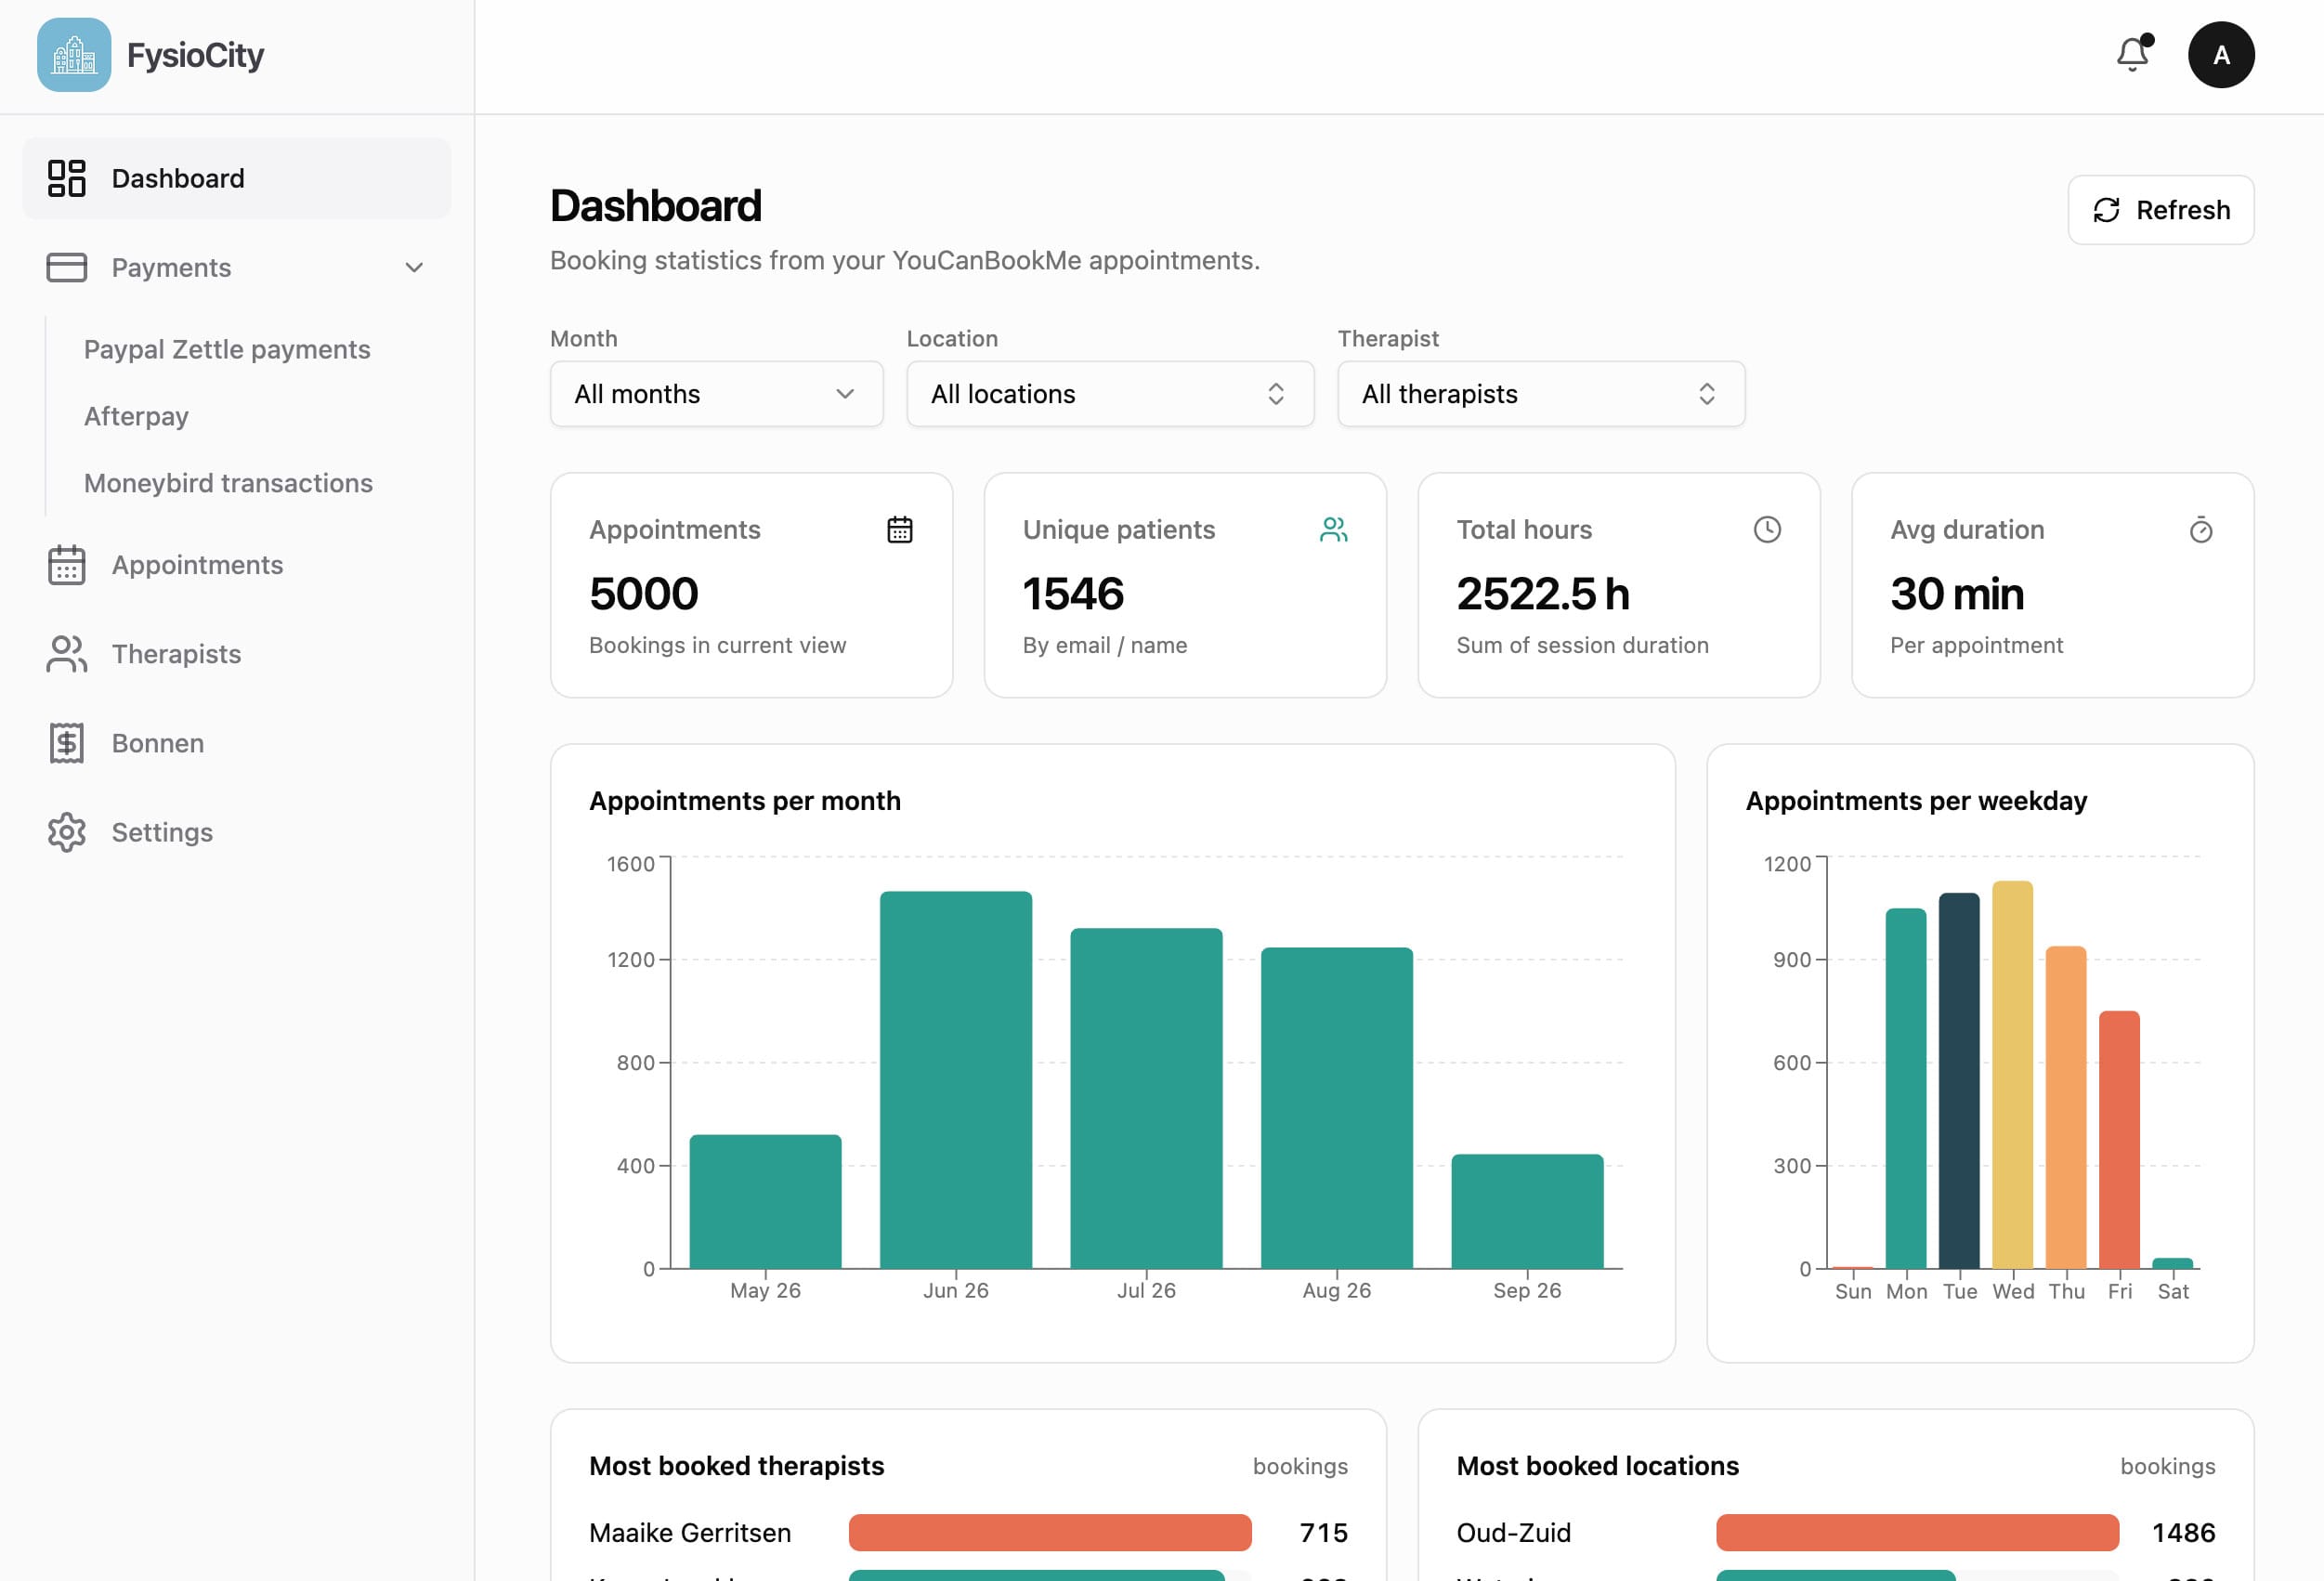Click the 1546 unique patients value
The width and height of the screenshot is (2324, 1581).
click(1073, 593)
